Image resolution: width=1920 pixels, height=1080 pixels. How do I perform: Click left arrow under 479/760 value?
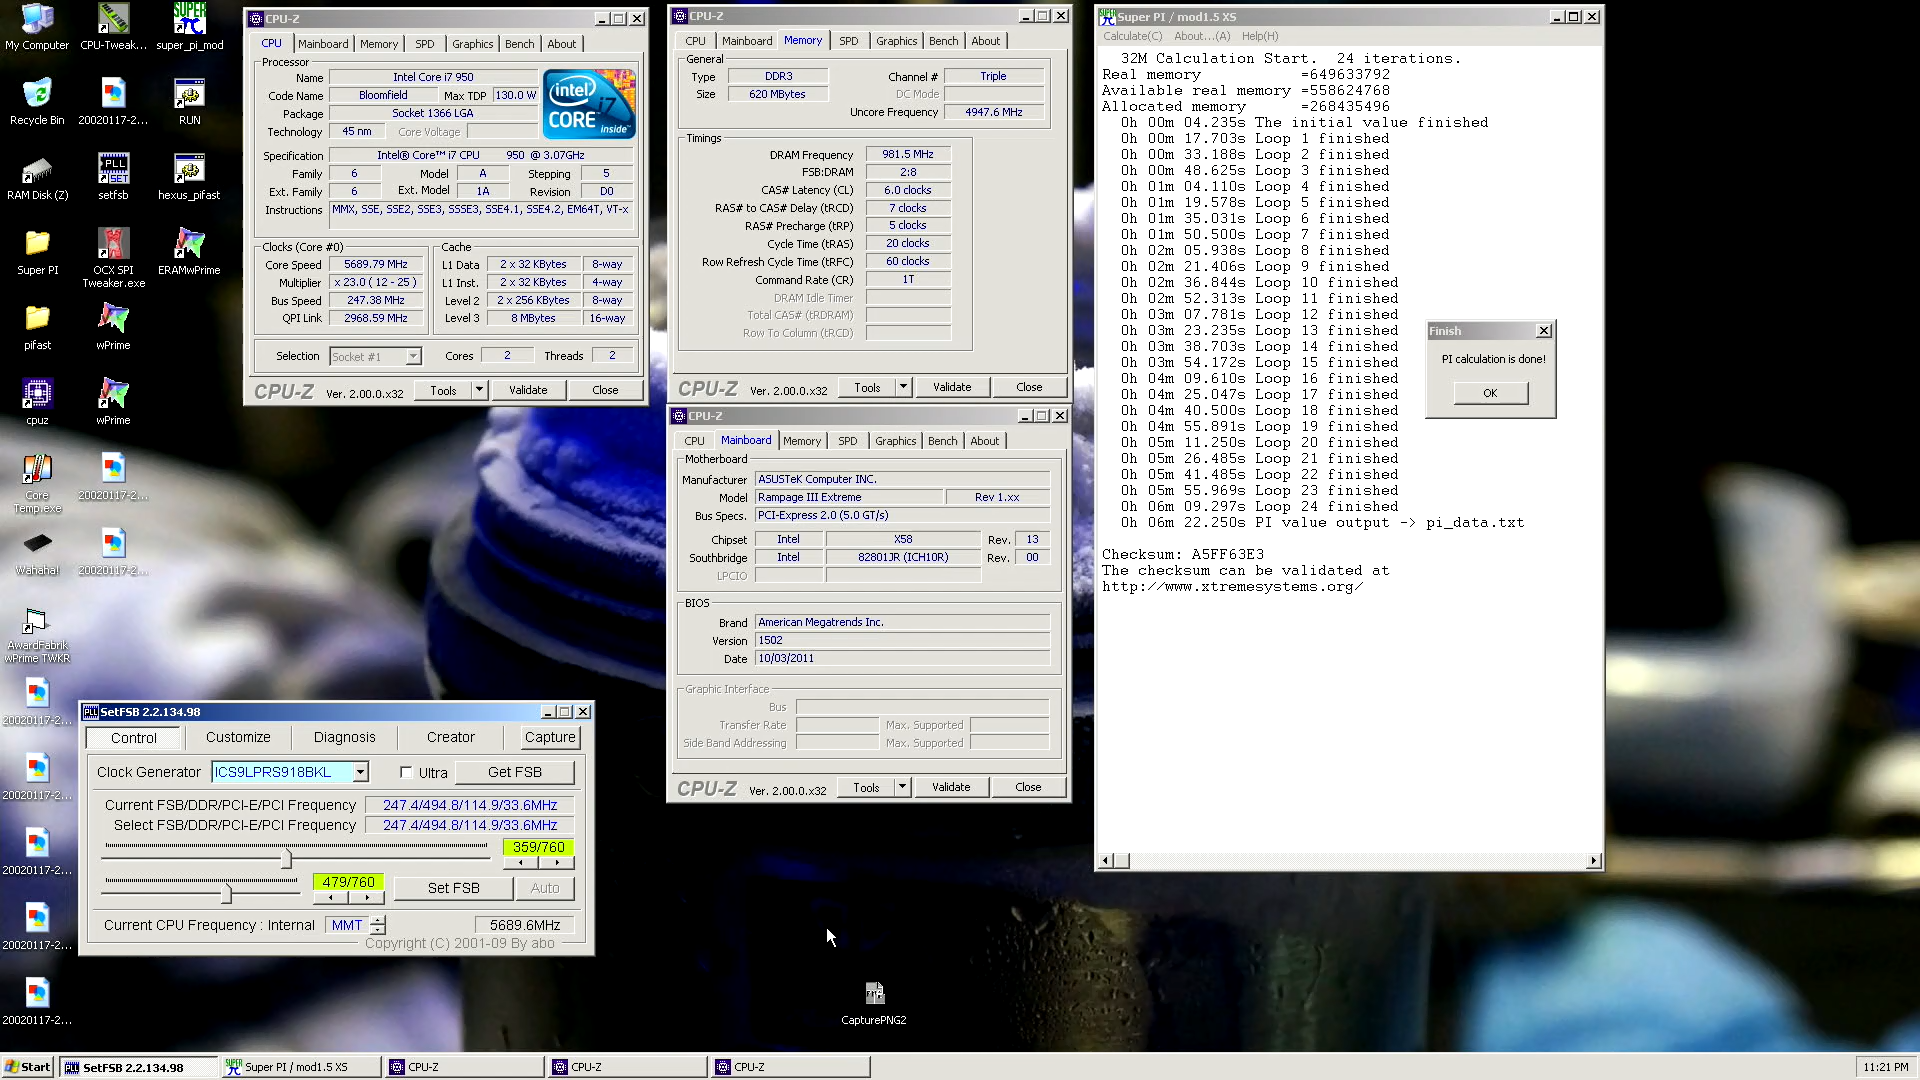pos(331,897)
